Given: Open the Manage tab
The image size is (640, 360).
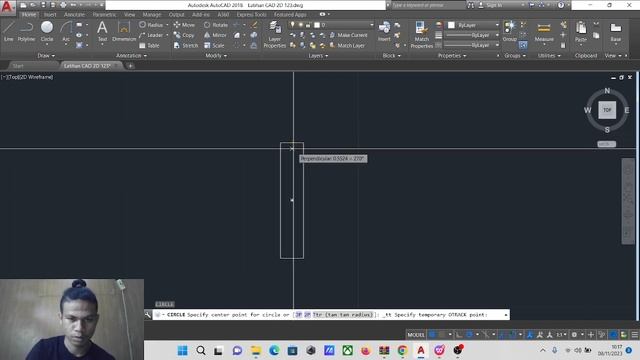Looking at the screenshot, I should (152, 14).
